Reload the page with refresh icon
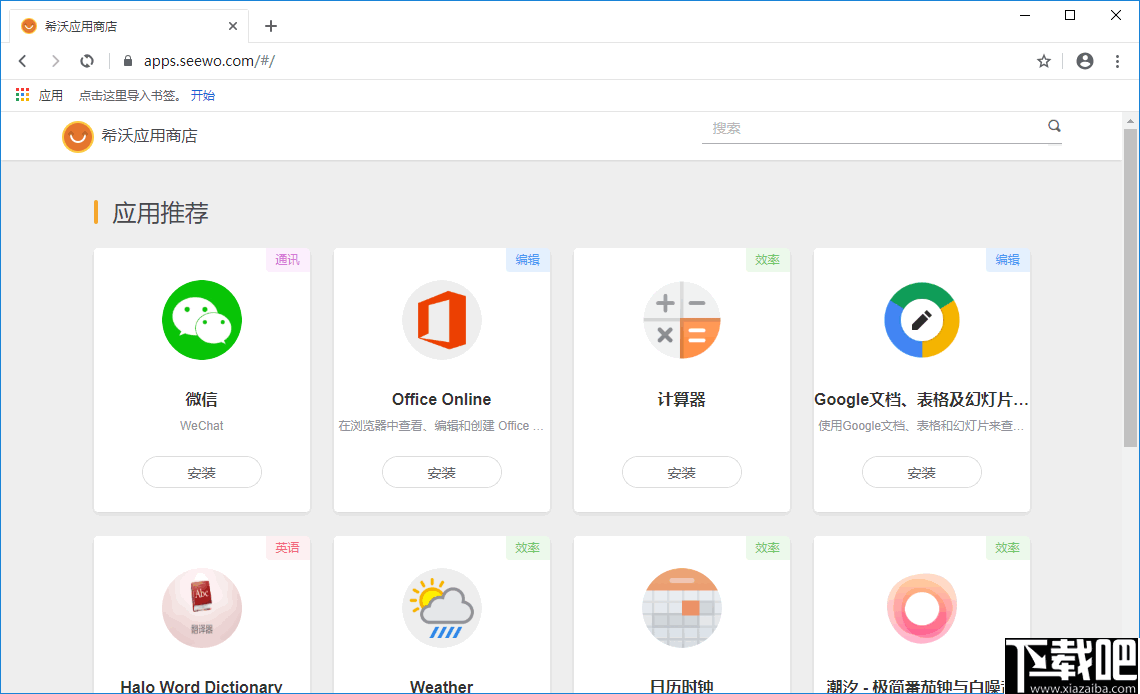 click(87, 61)
